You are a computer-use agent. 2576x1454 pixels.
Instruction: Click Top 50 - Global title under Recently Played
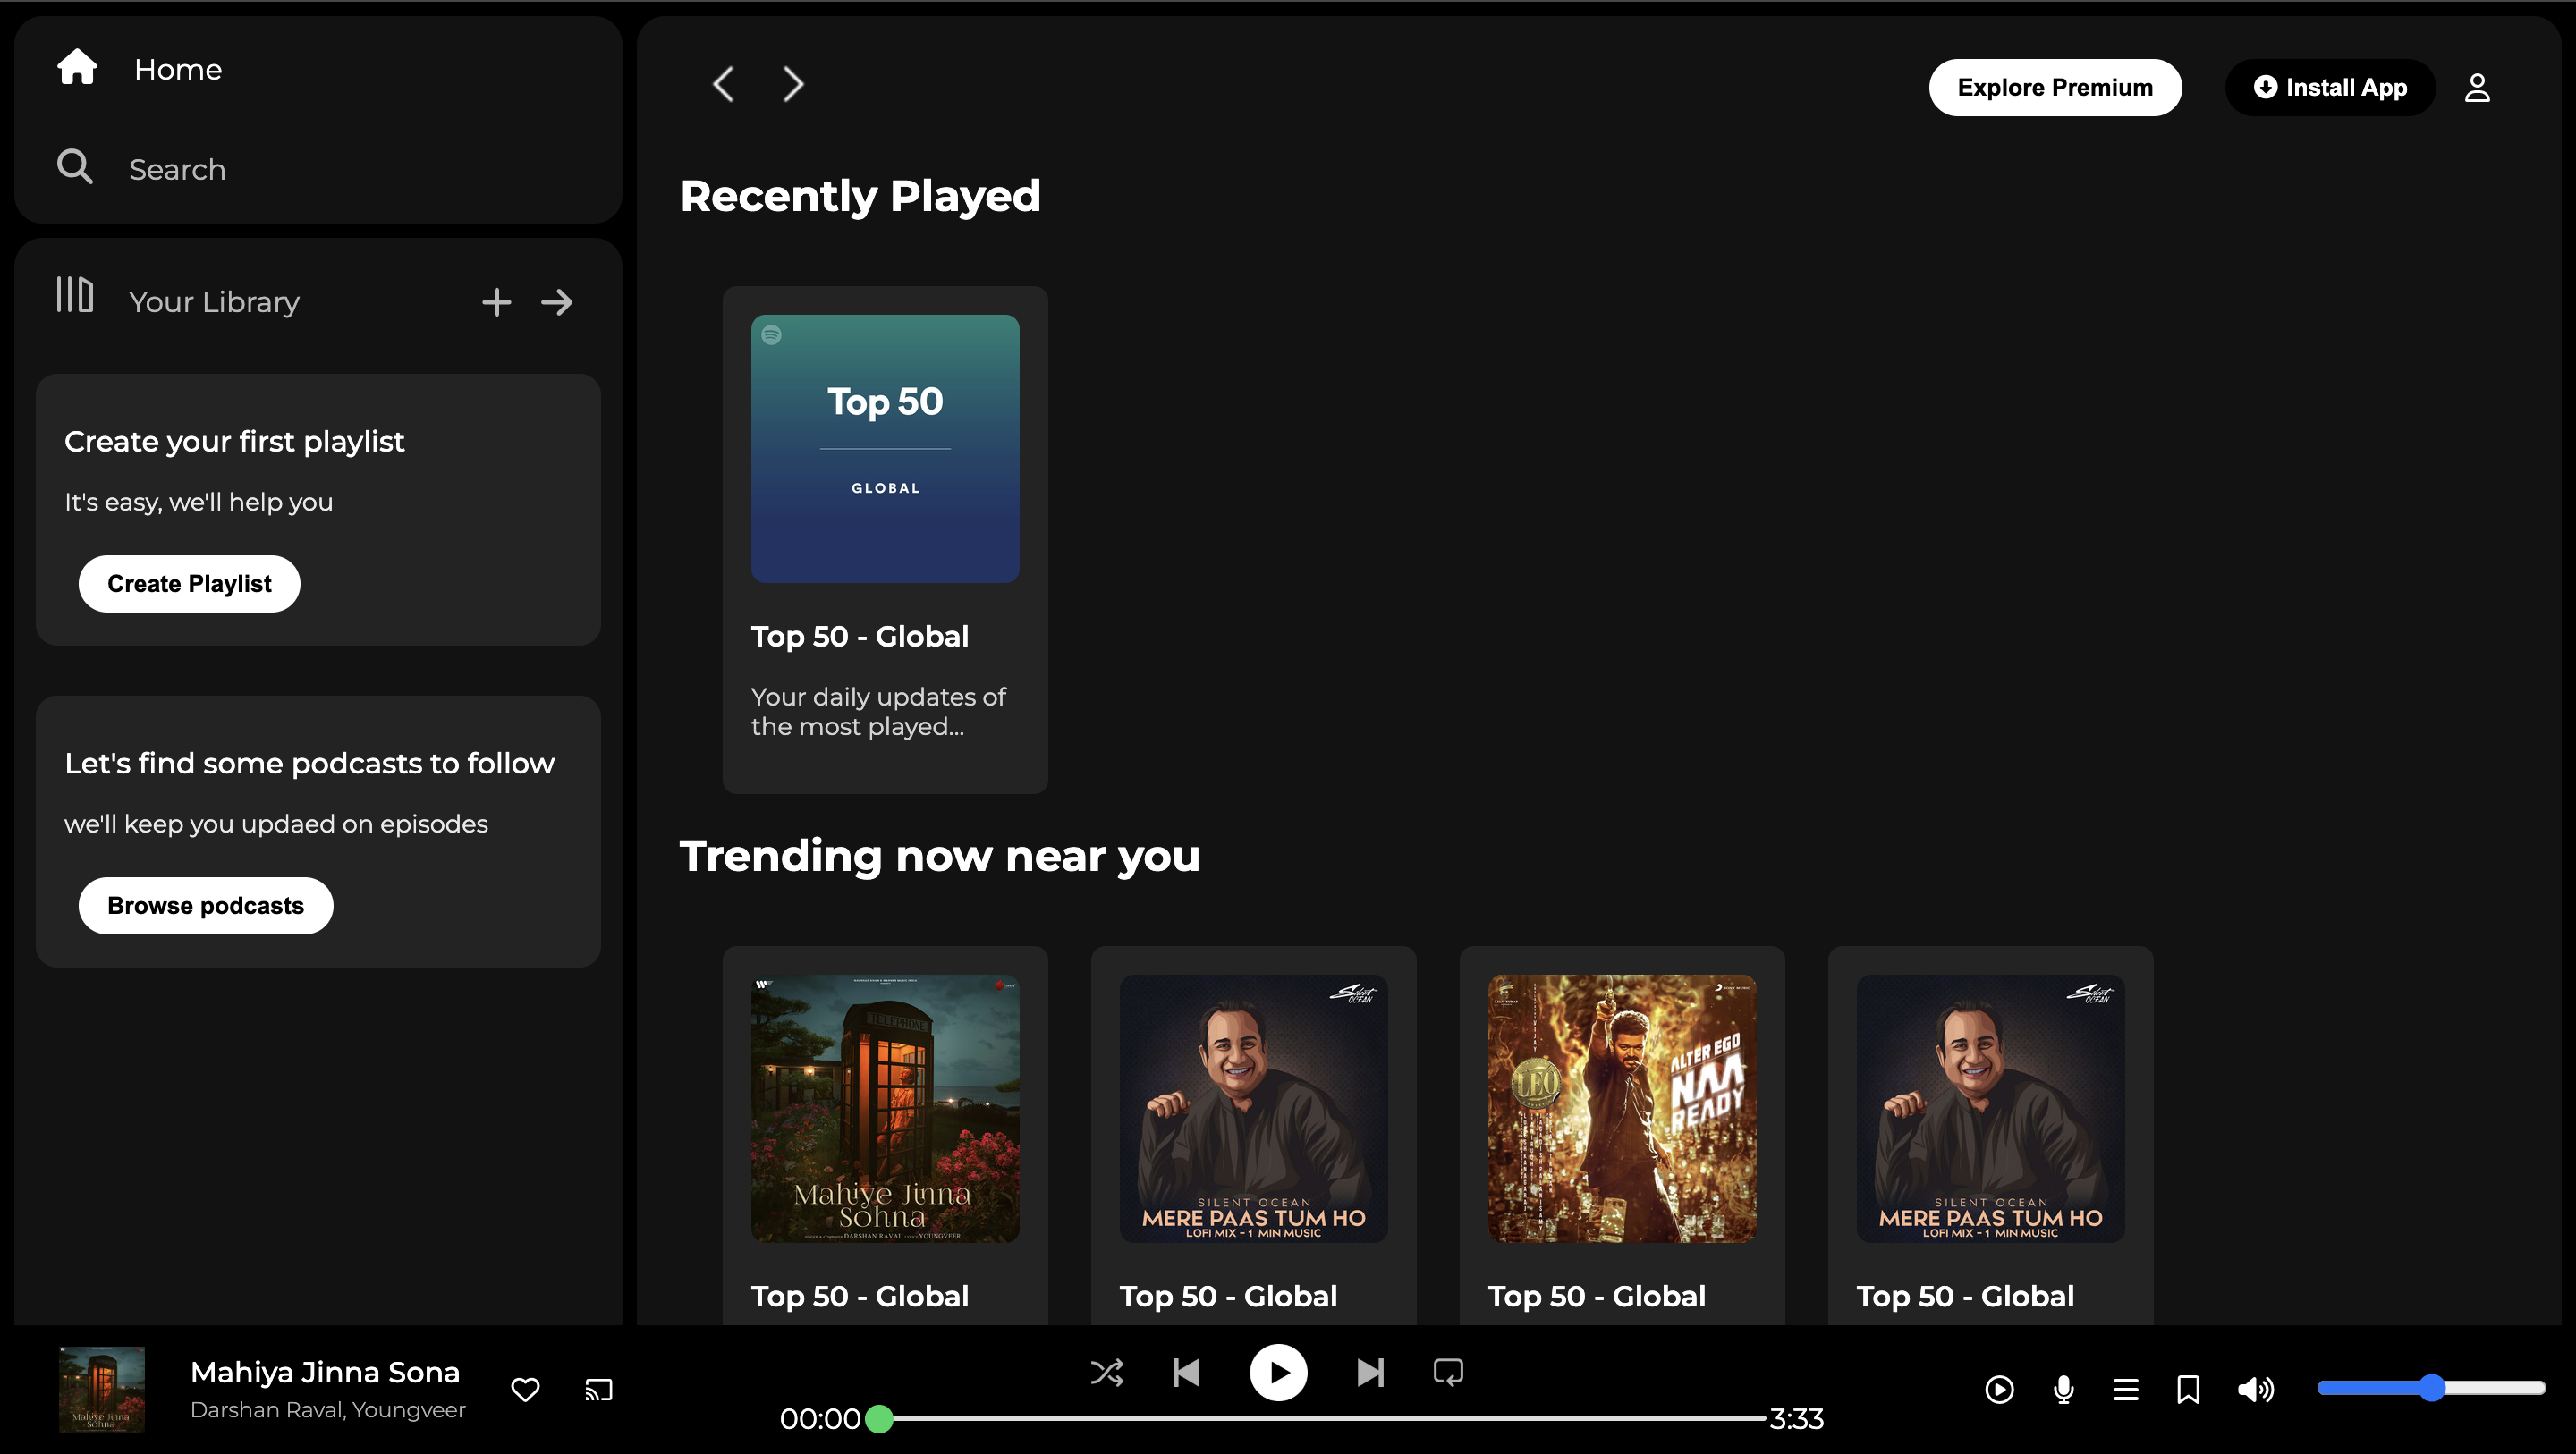[x=860, y=636]
